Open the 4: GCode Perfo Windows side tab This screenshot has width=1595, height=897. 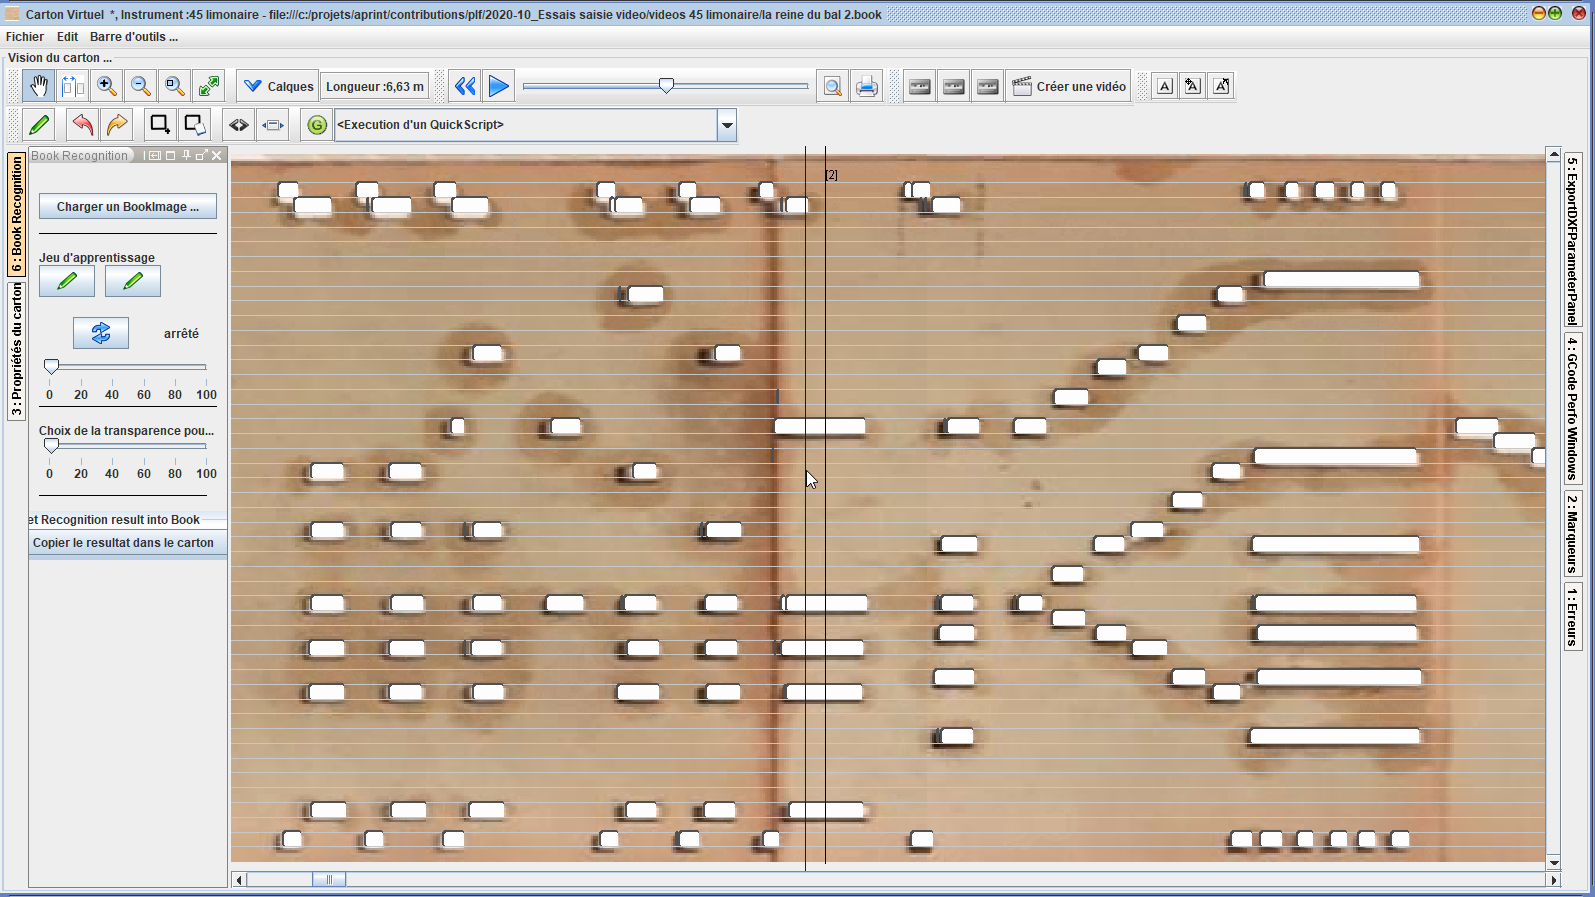(1572, 408)
